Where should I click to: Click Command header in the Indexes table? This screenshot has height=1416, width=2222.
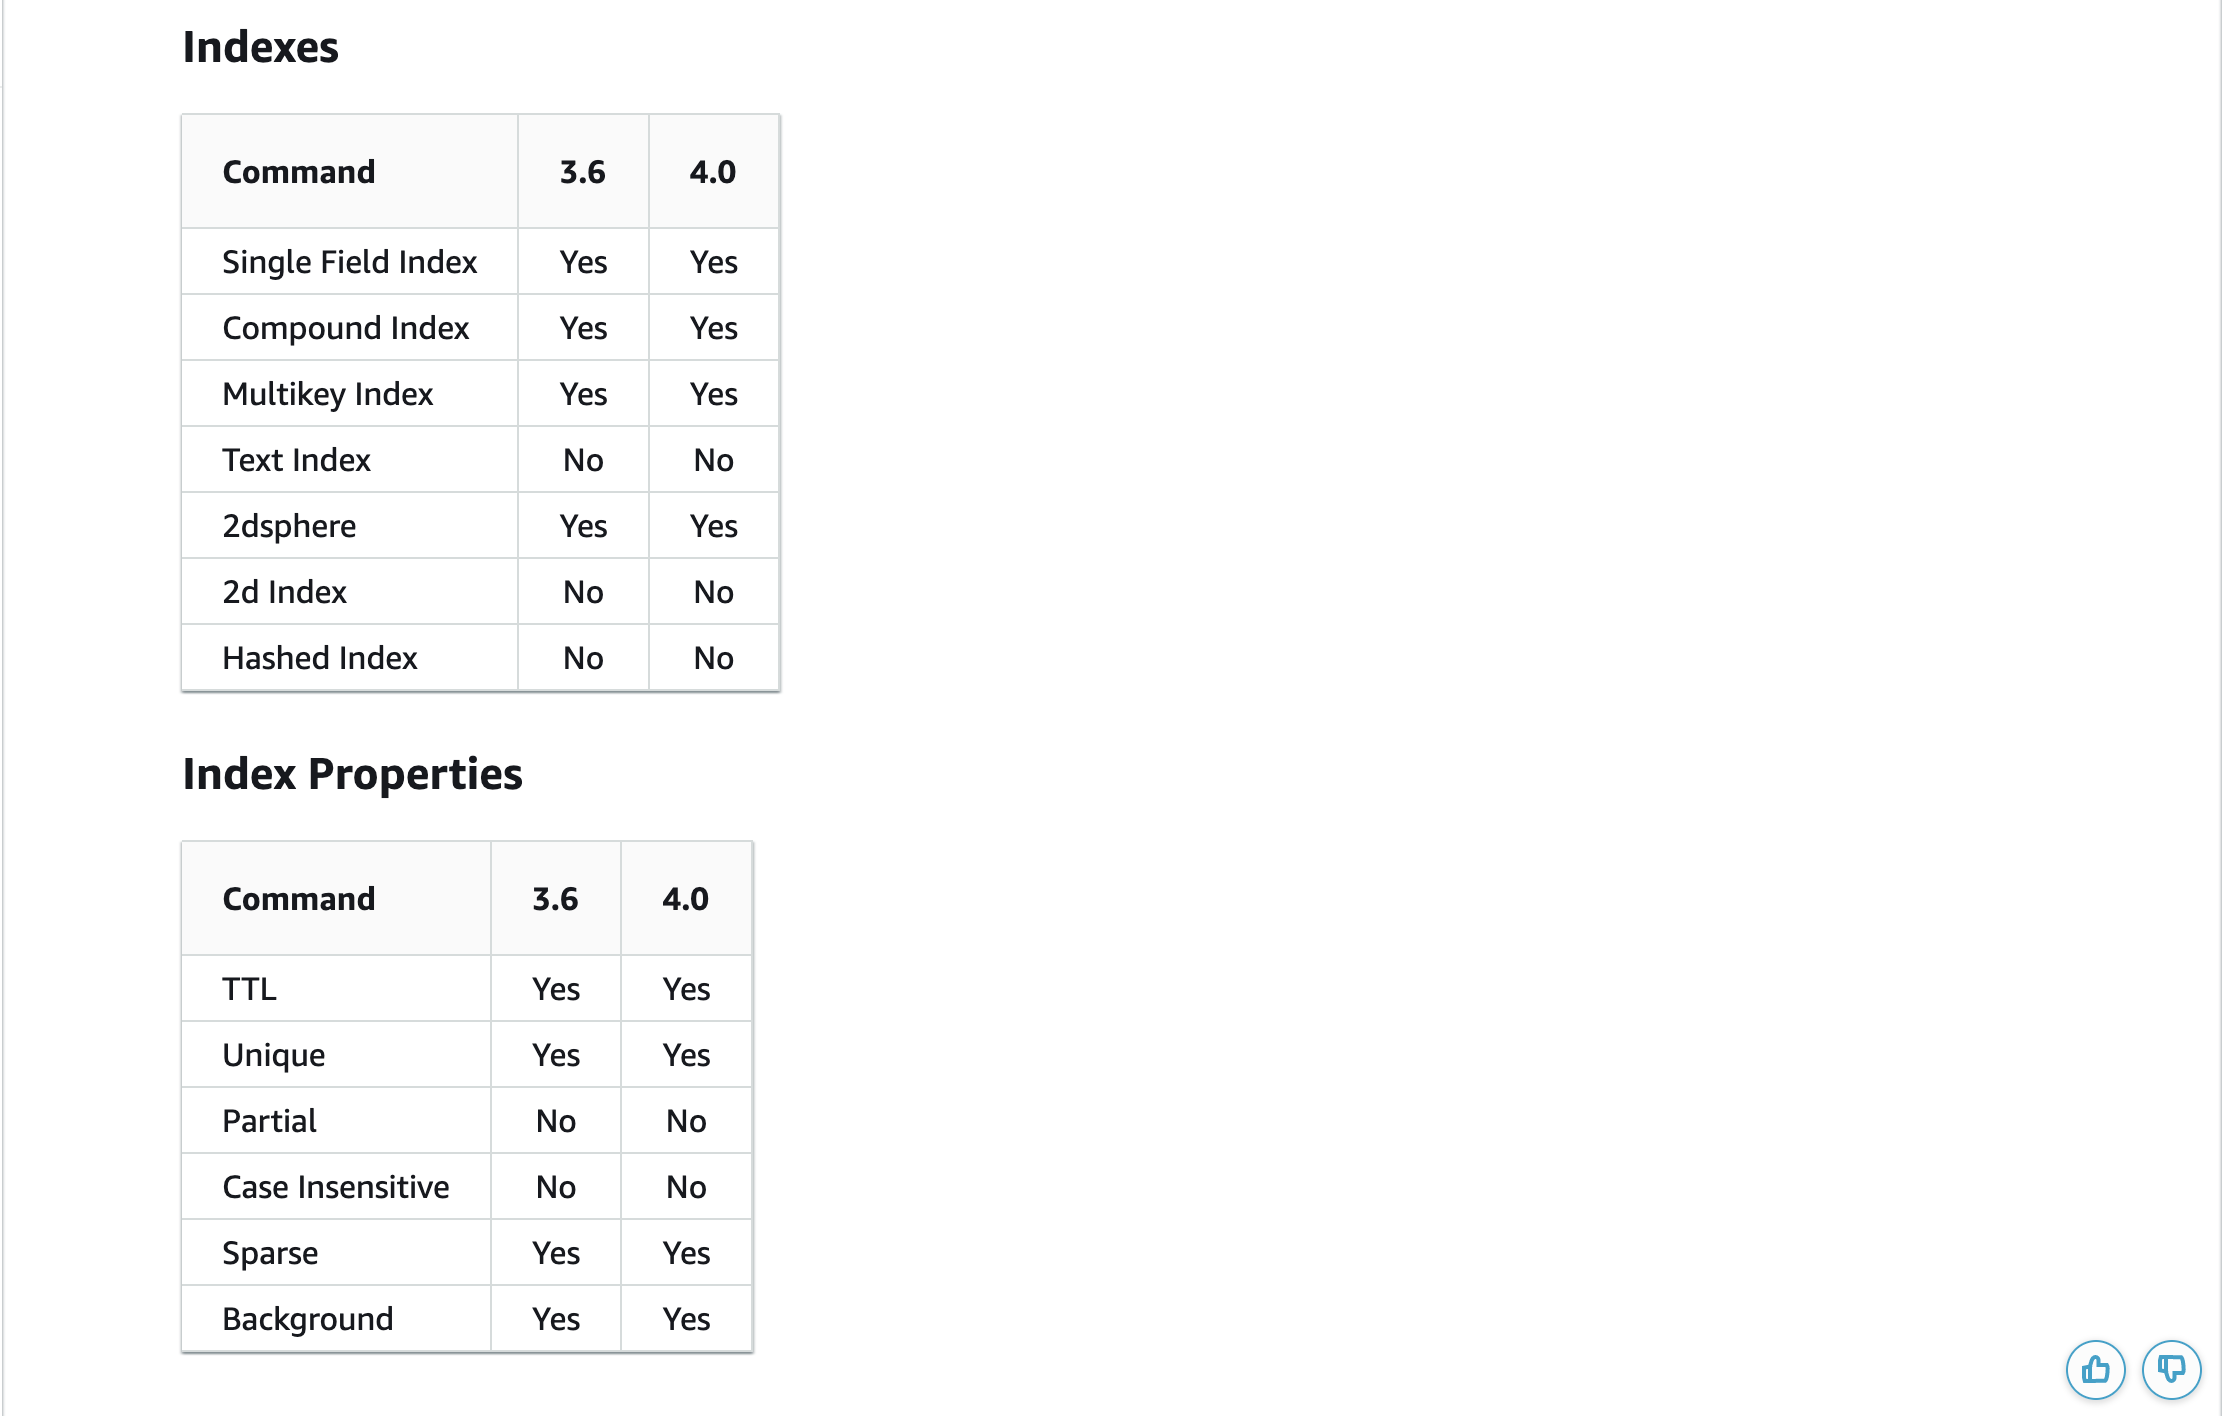298,172
